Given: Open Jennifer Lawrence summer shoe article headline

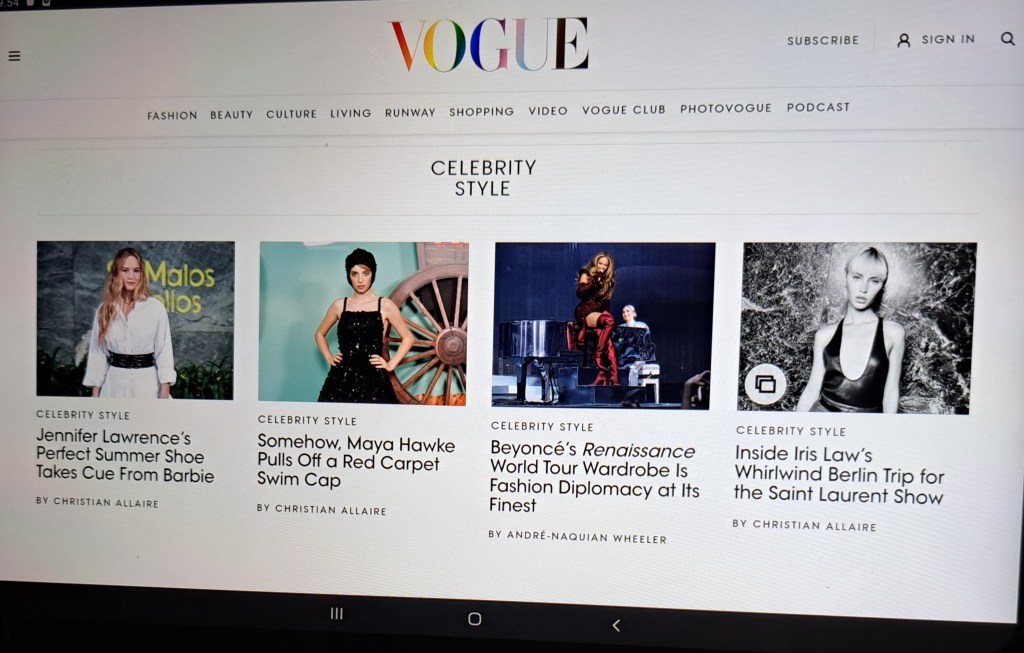Looking at the screenshot, I should point(125,455).
